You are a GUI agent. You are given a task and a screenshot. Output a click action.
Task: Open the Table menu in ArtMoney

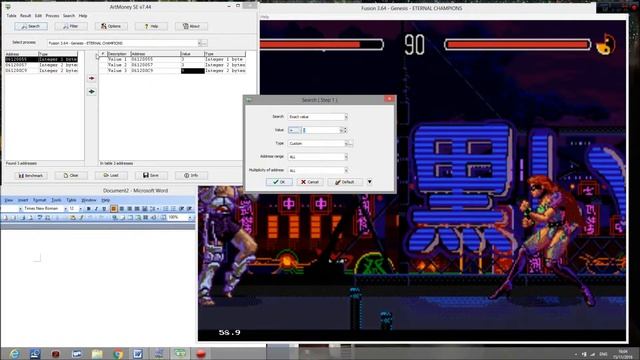point(11,16)
